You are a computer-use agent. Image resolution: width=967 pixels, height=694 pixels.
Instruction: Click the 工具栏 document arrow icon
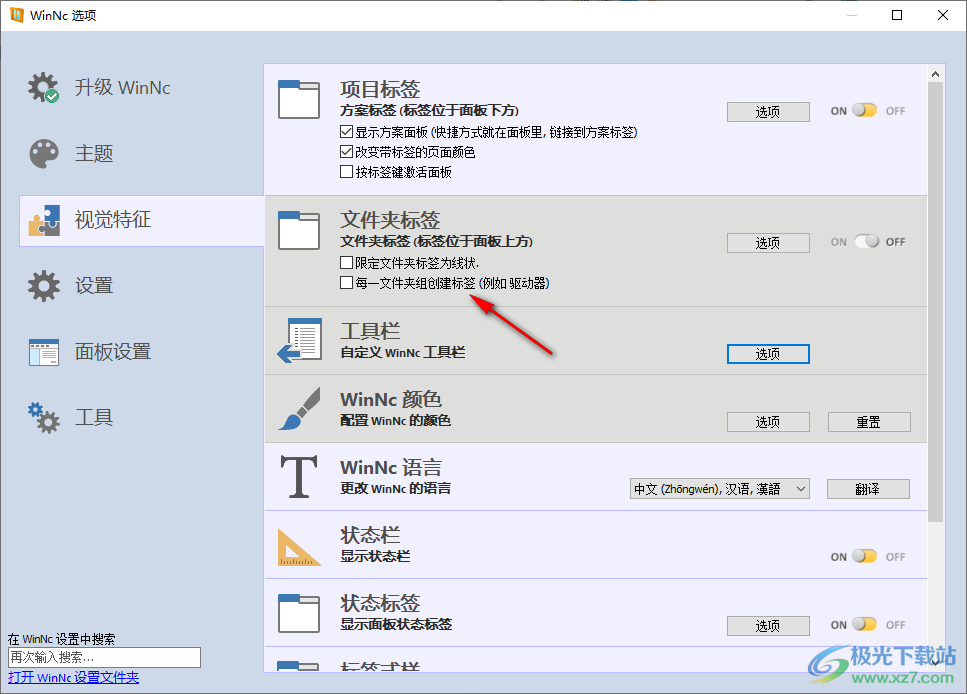[x=299, y=340]
